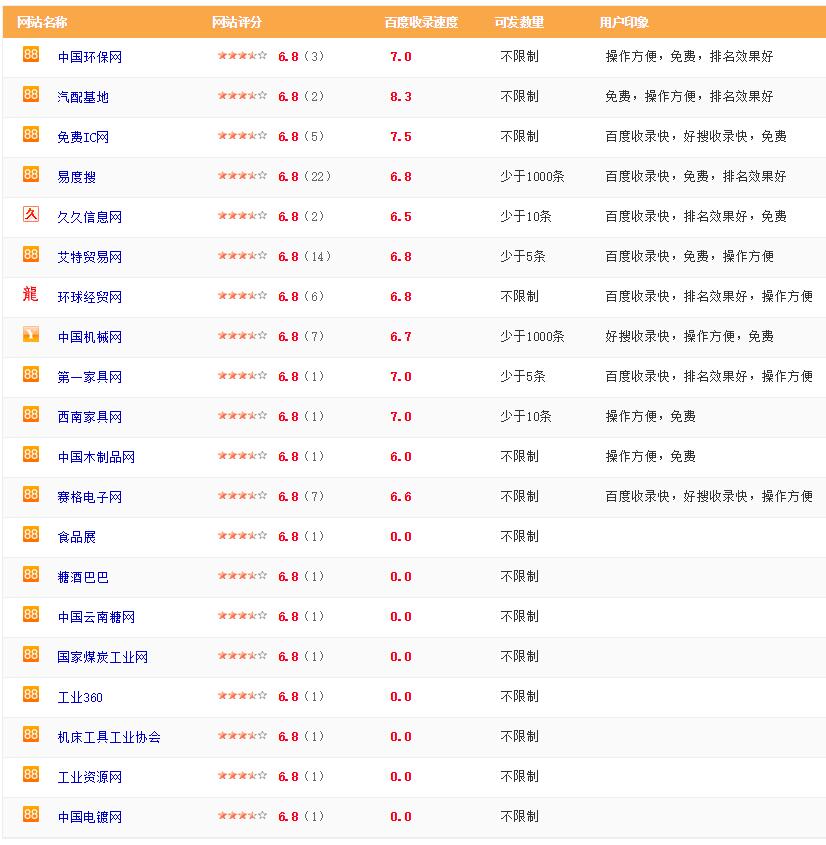Visit the 西南家具网 link

(x=89, y=417)
